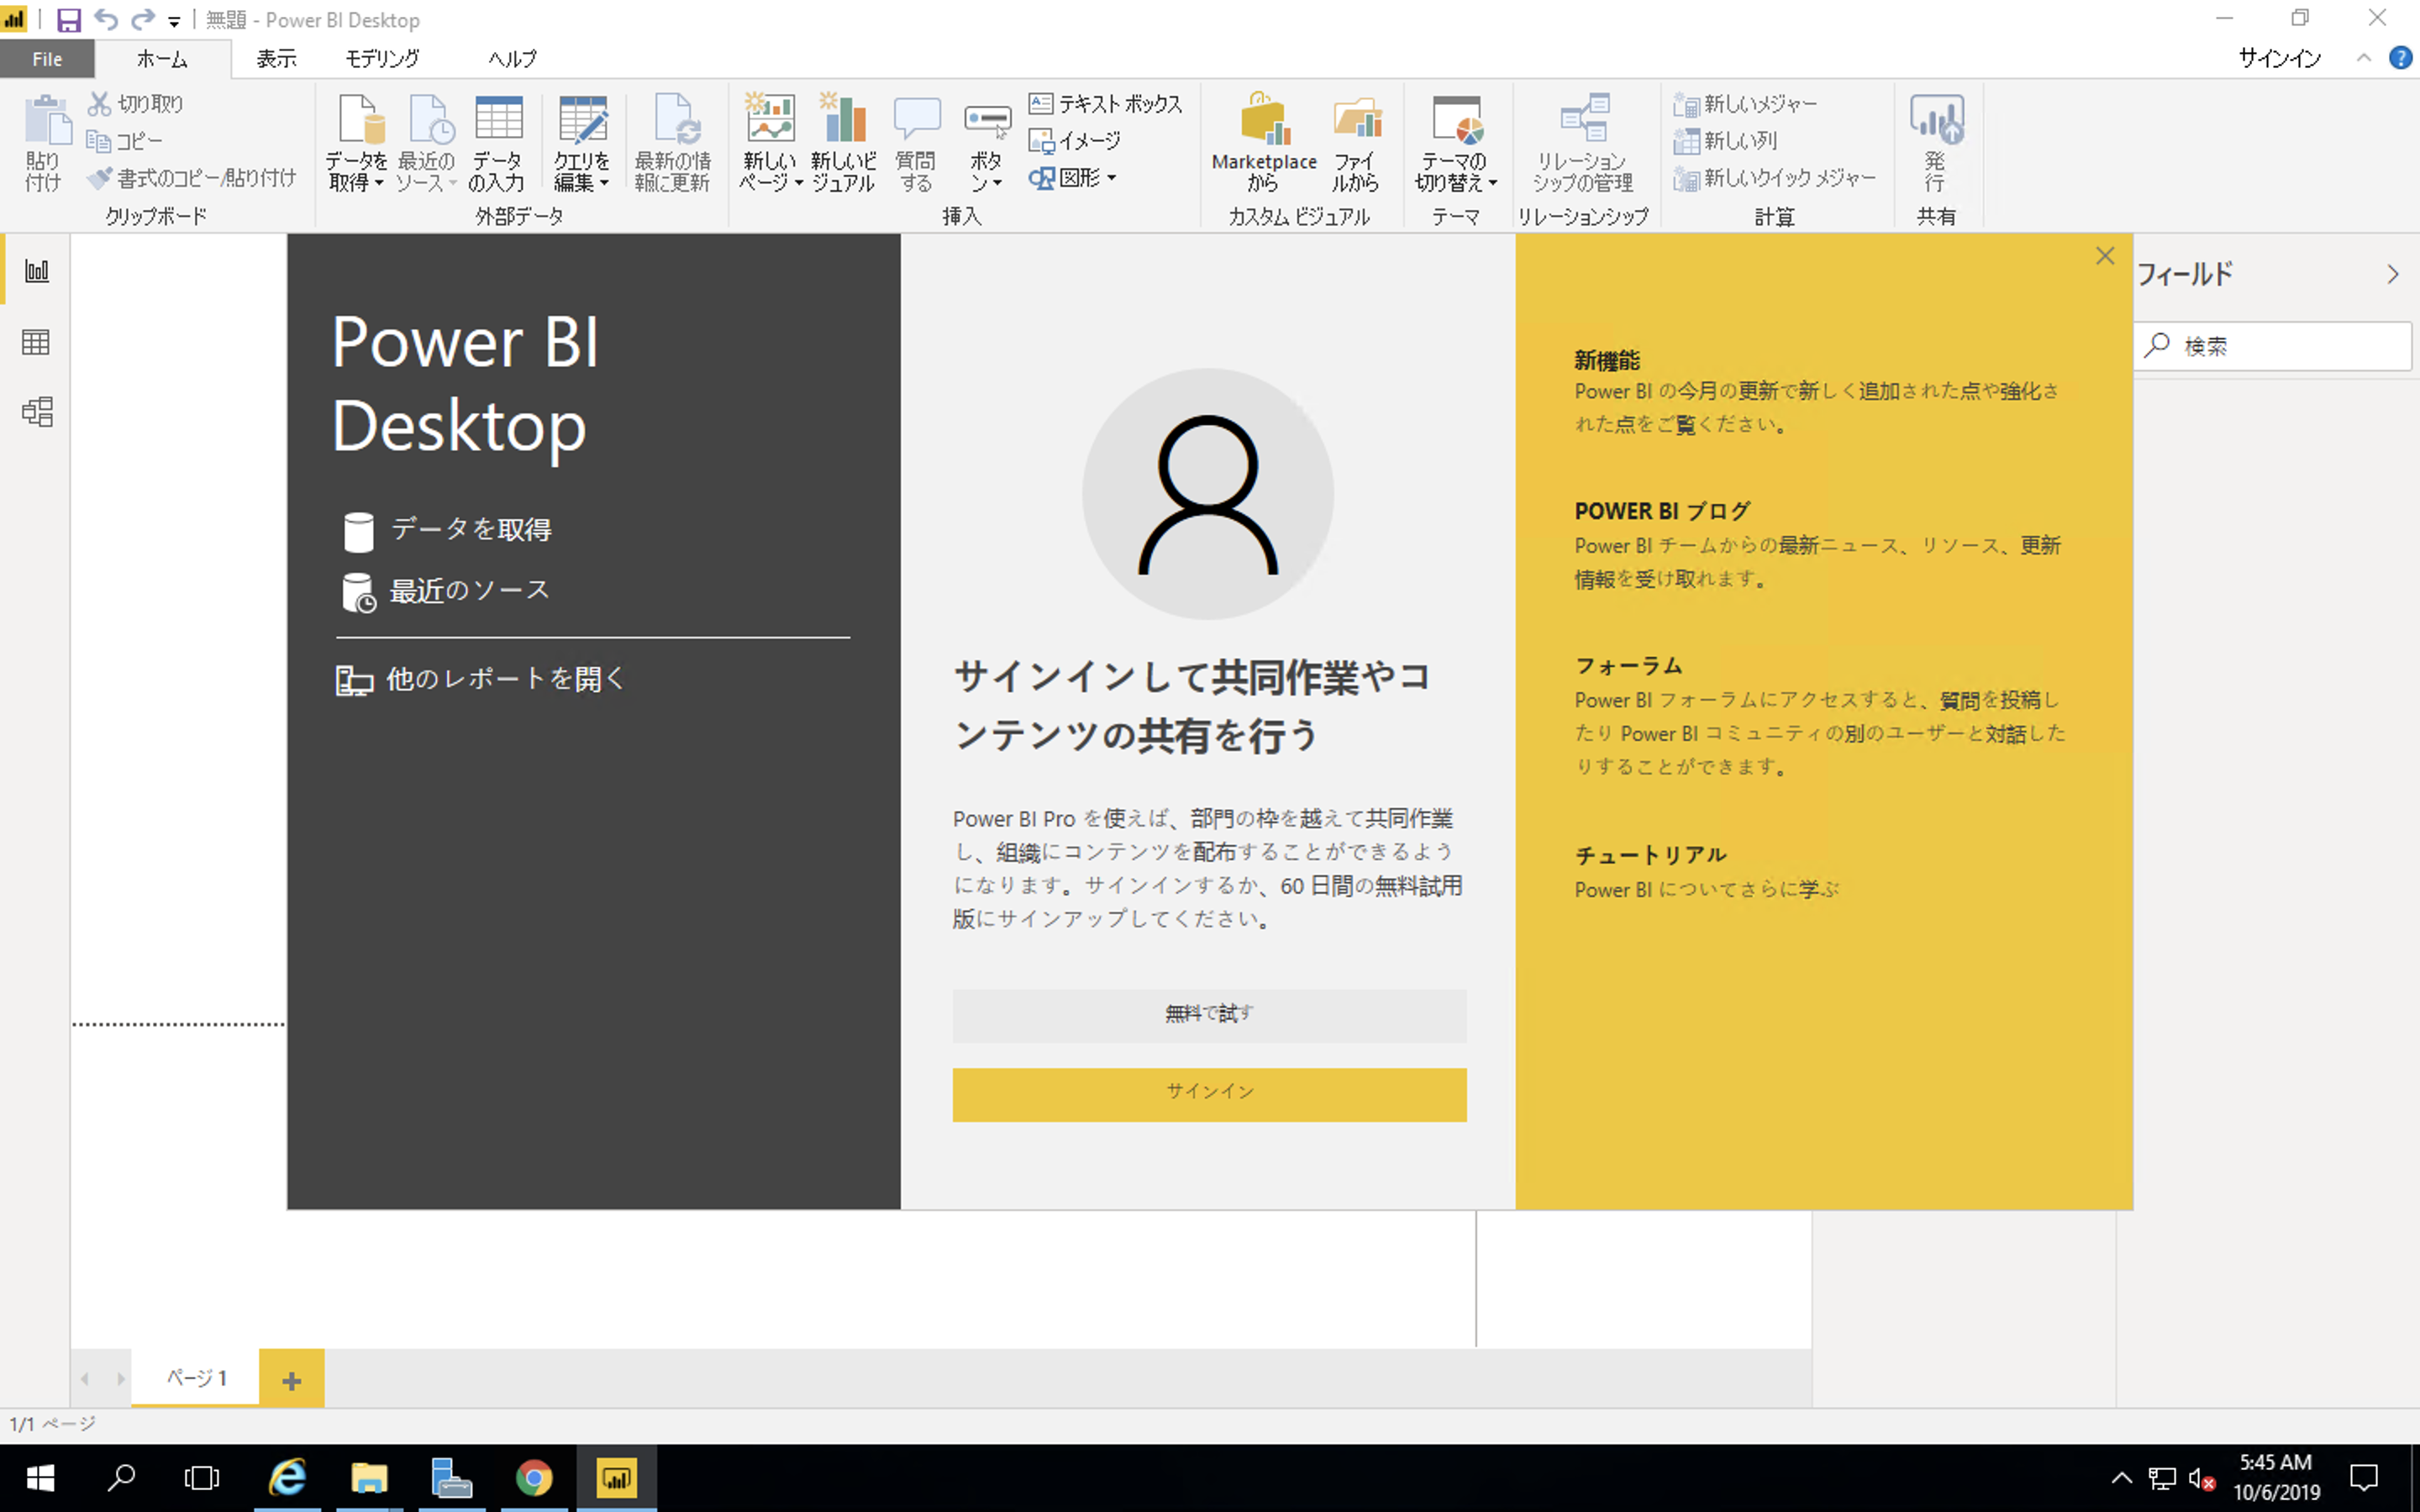
Task: Click 新しいメジャー in ribbon
Action: click(x=1746, y=104)
